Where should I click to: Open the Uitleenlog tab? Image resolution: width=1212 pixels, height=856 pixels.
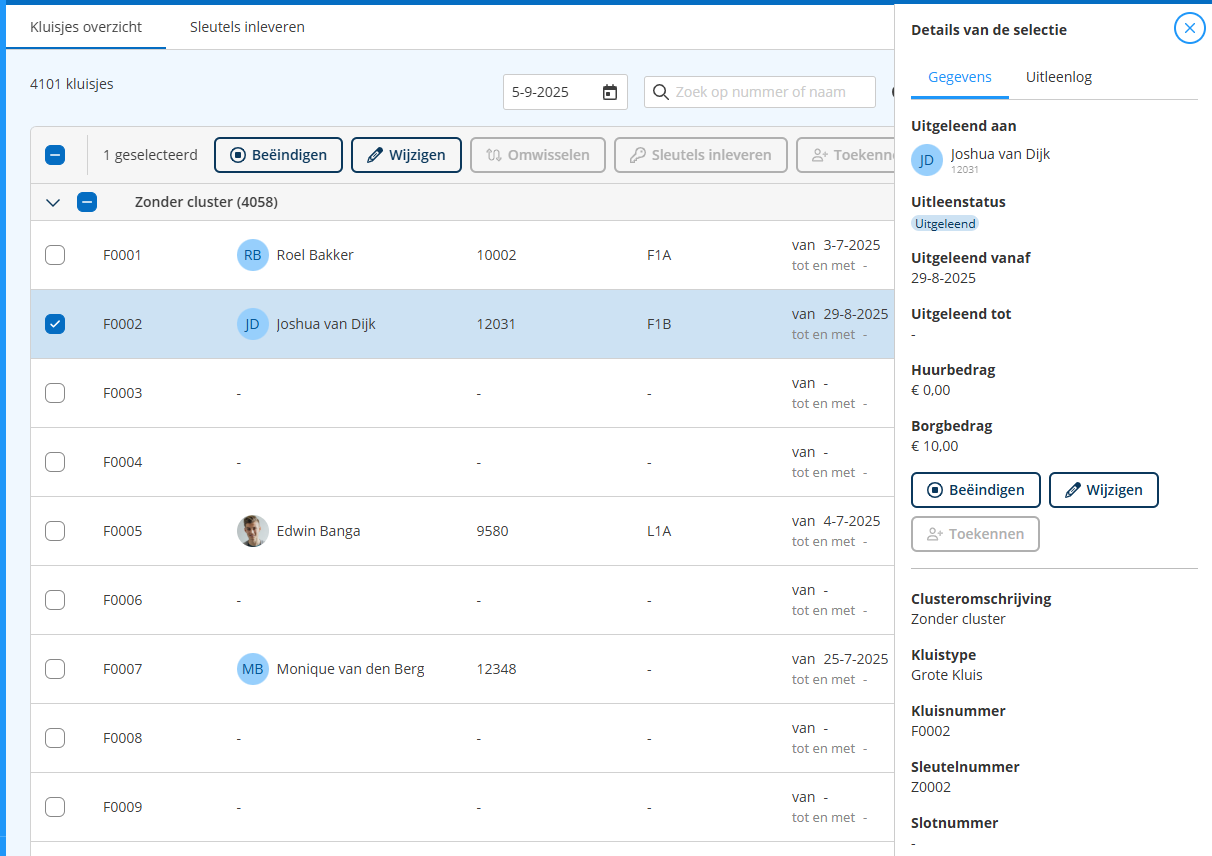click(x=1059, y=77)
